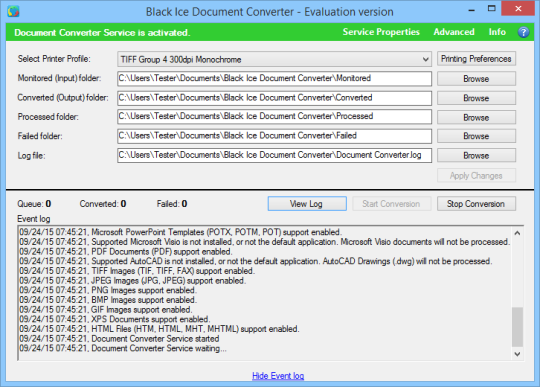This screenshot has width=540, height=387.
Task: Select the 'Document Converter Service started' log line
Action: pos(119,339)
